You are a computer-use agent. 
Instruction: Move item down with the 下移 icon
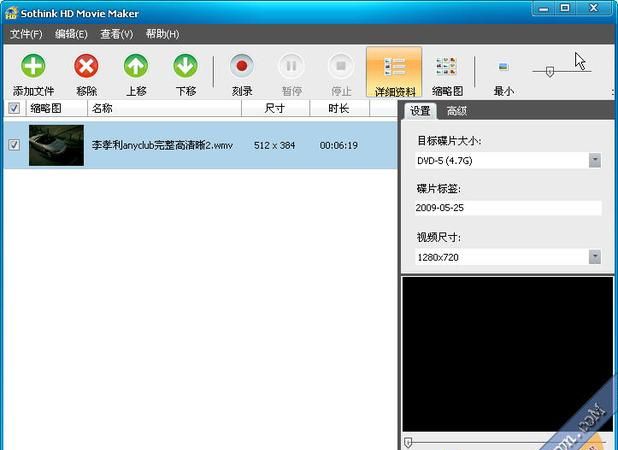[x=186, y=66]
